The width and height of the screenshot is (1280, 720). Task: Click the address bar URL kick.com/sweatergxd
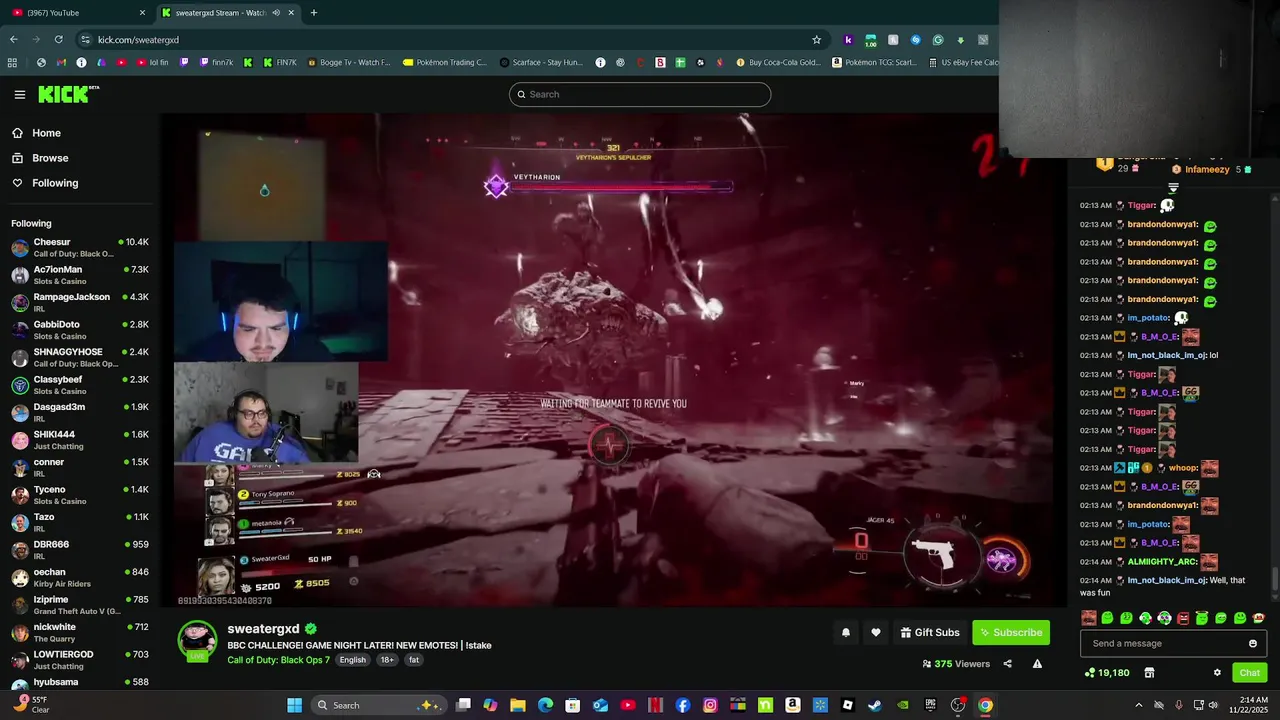pyautogui.click(x=138, y=40)
